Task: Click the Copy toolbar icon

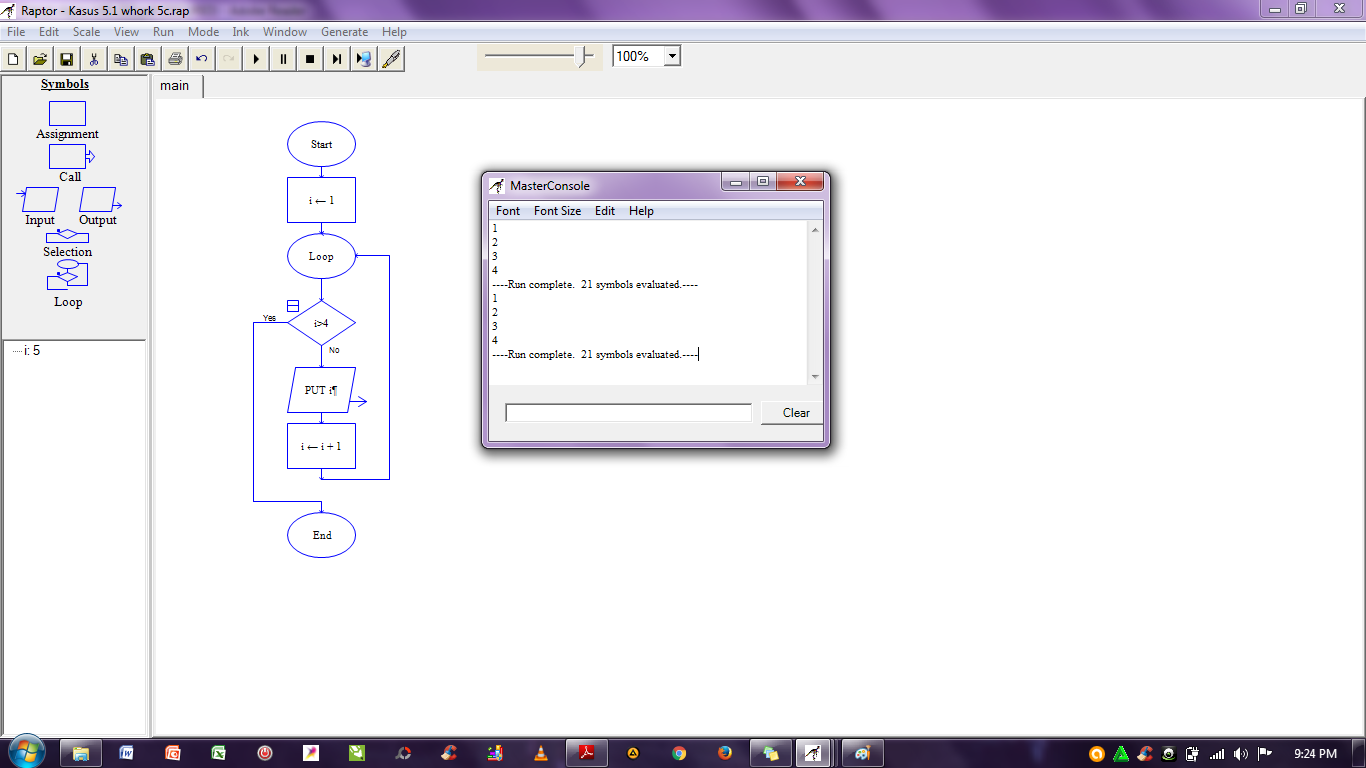Action: (121, 59)
